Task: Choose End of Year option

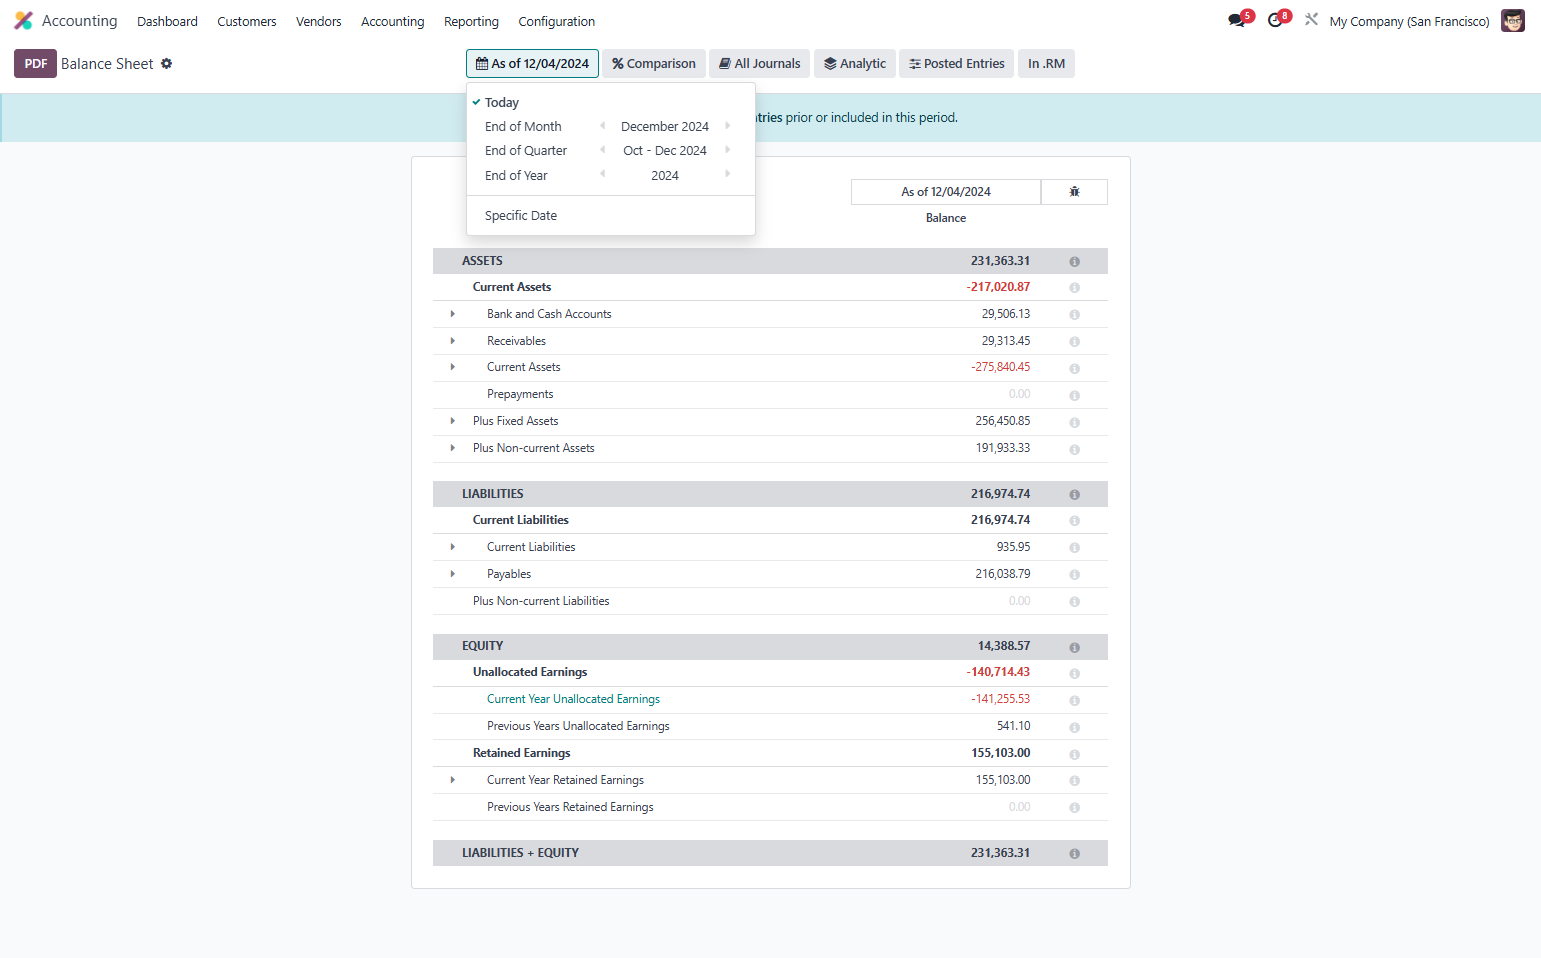Action: point(516,175)
